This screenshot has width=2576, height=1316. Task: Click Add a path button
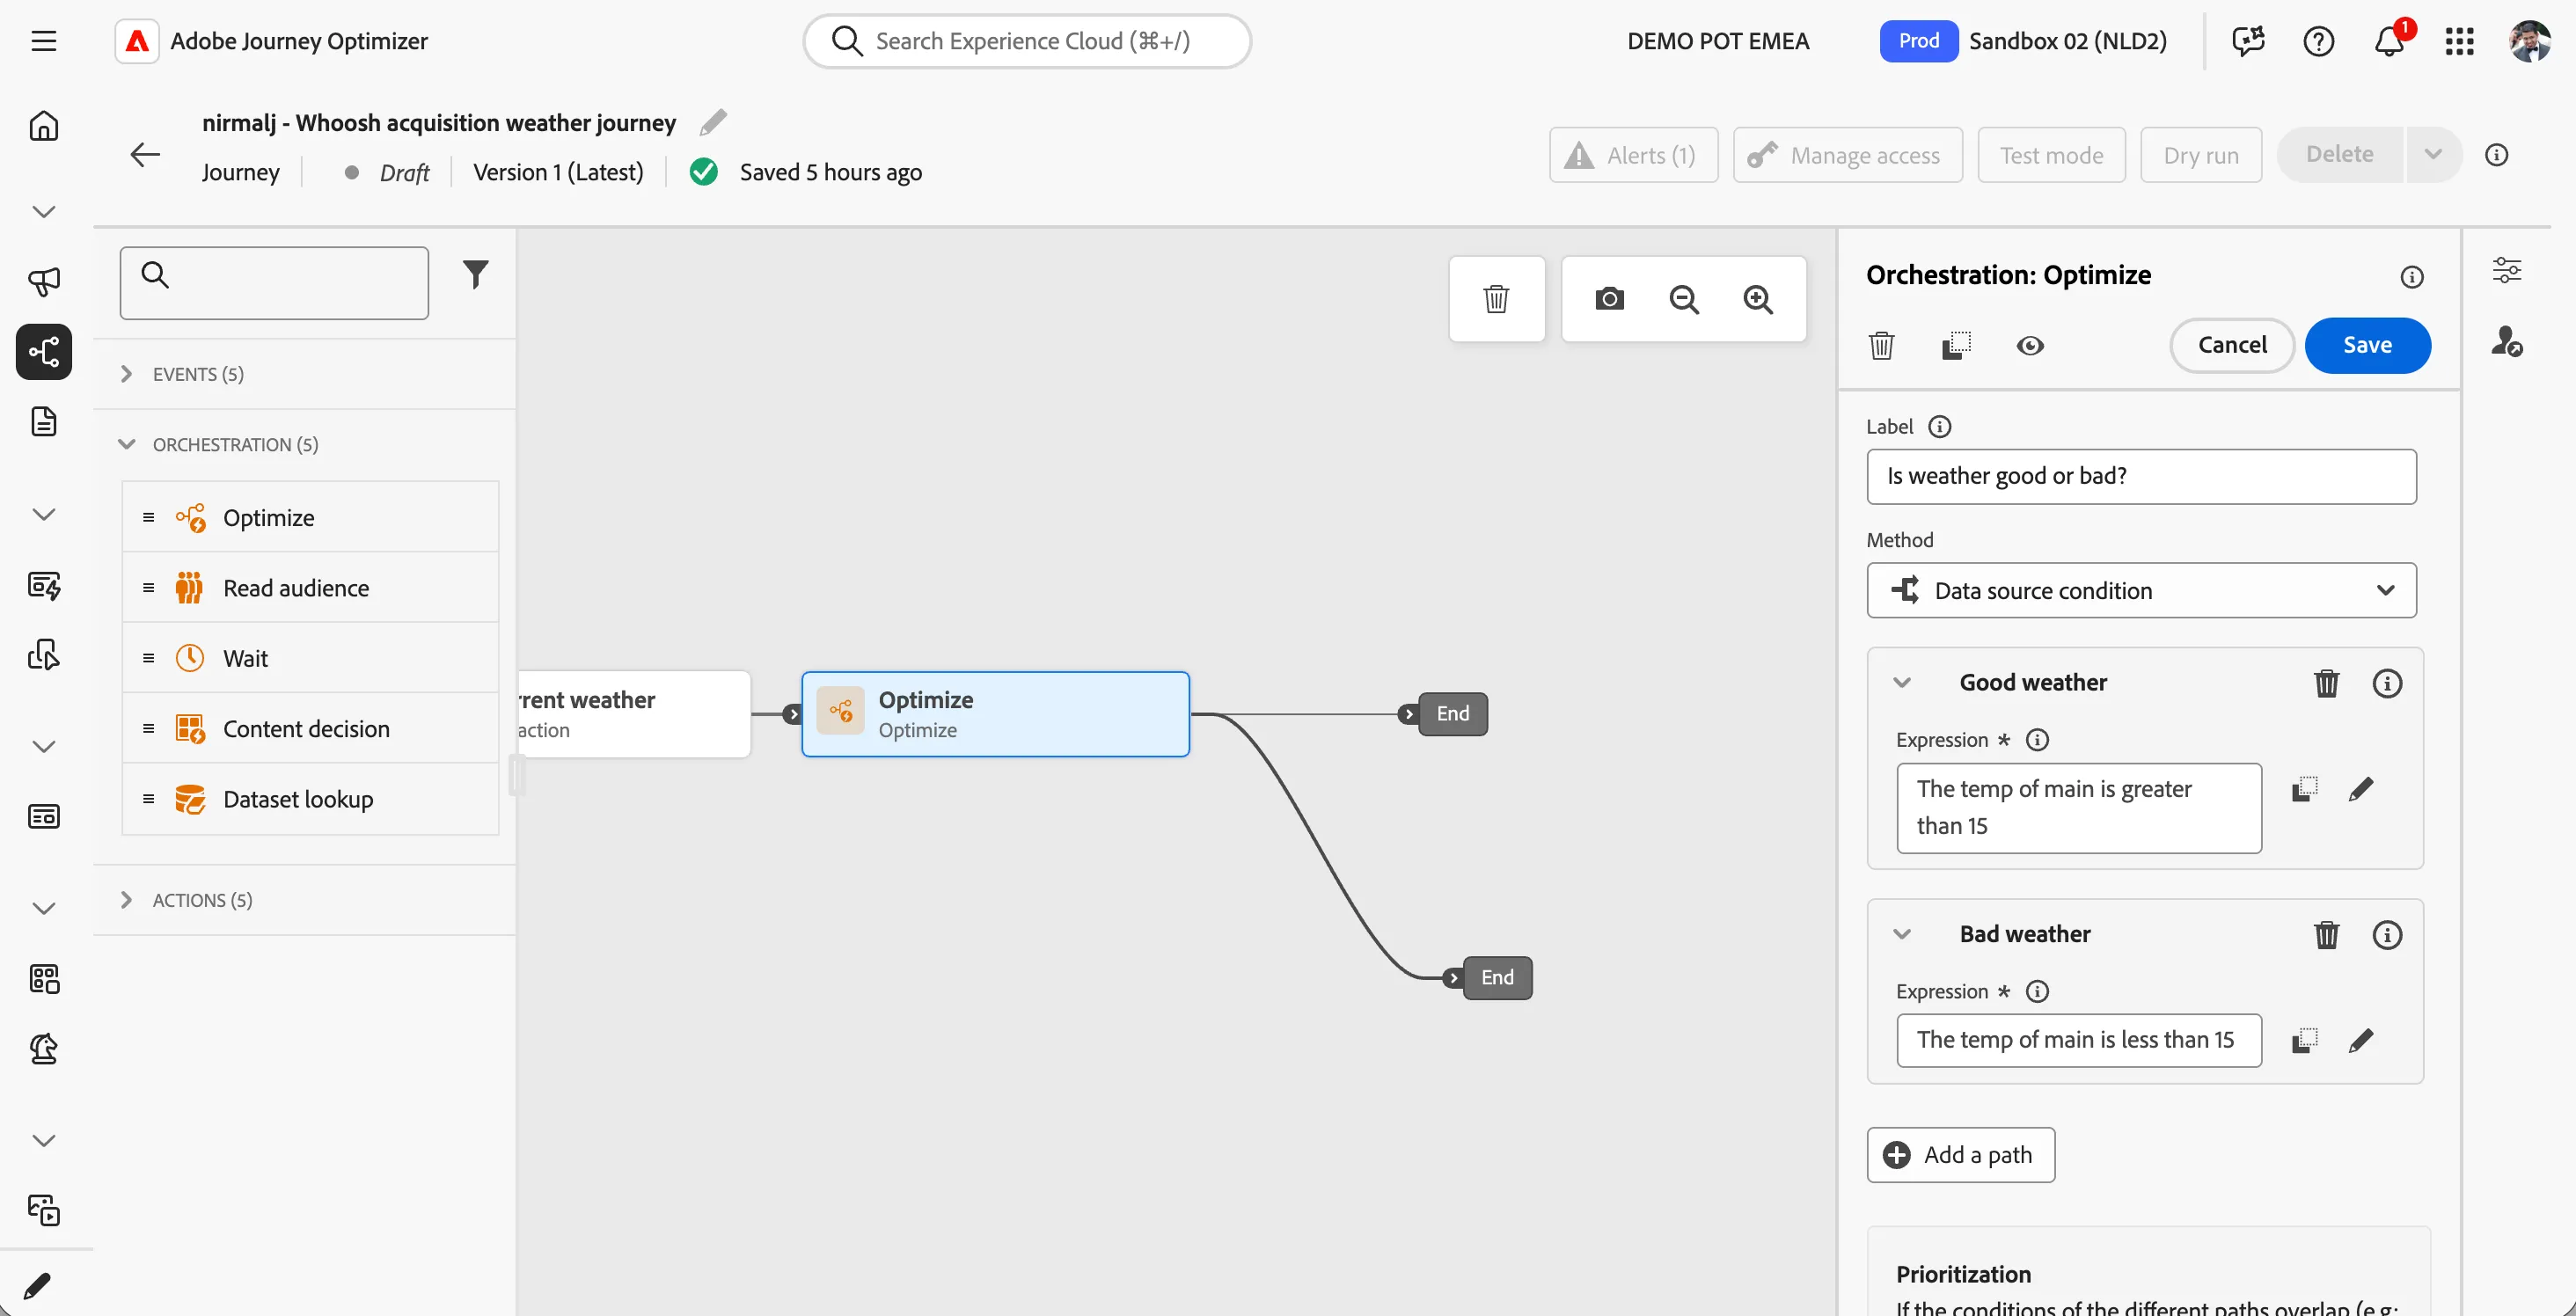click(1960, 1155)
